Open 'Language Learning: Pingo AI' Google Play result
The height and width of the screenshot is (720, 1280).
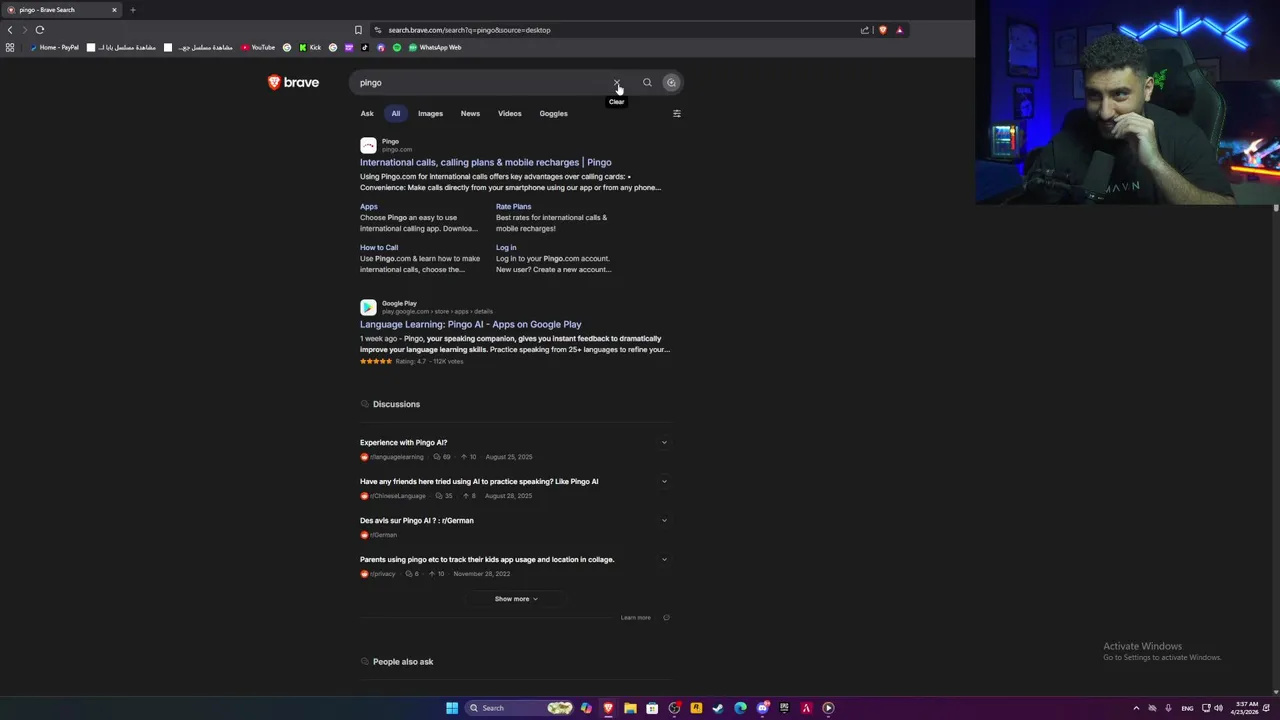point(470,324)
